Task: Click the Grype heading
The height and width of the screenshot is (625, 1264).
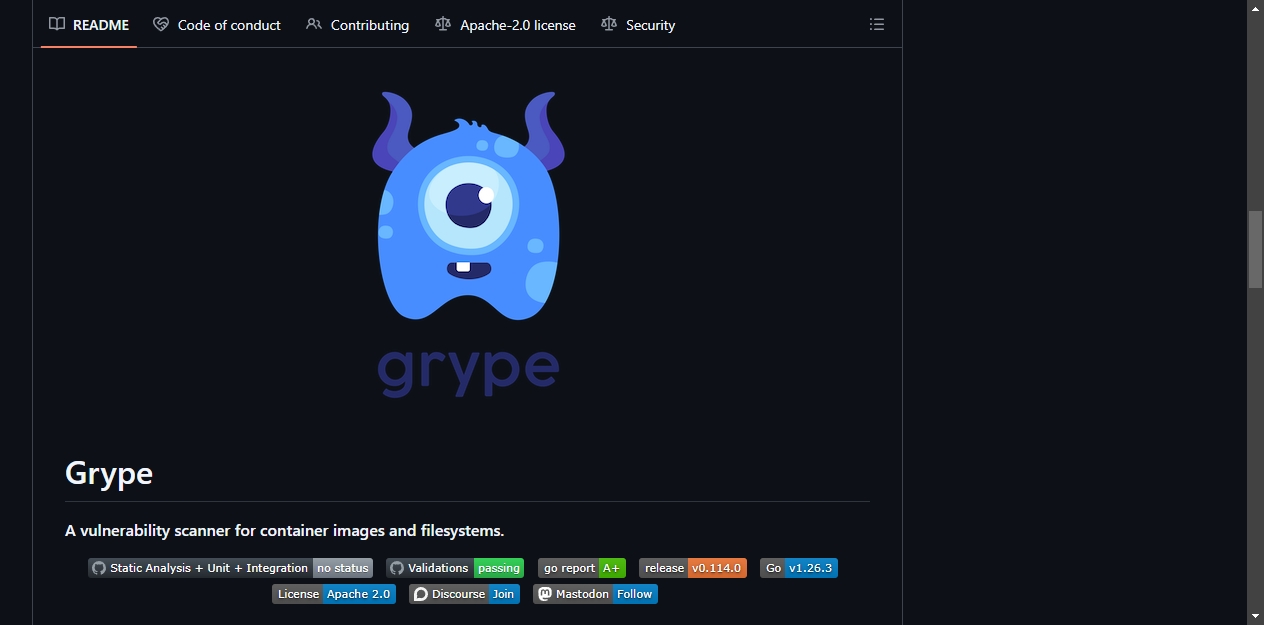Action: tap(109, 472)
